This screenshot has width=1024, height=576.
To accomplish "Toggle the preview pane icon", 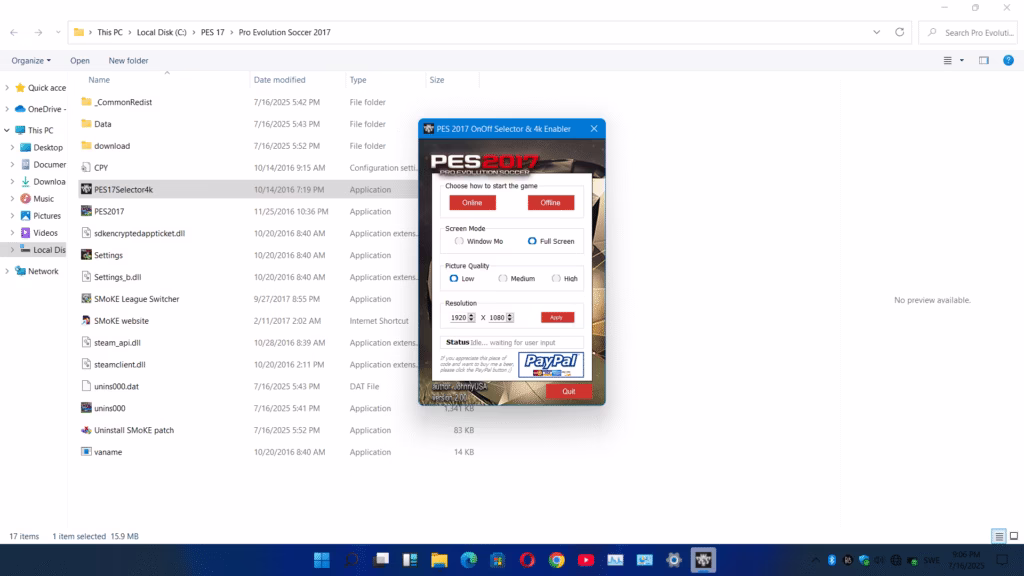I will tap(984, 60).
